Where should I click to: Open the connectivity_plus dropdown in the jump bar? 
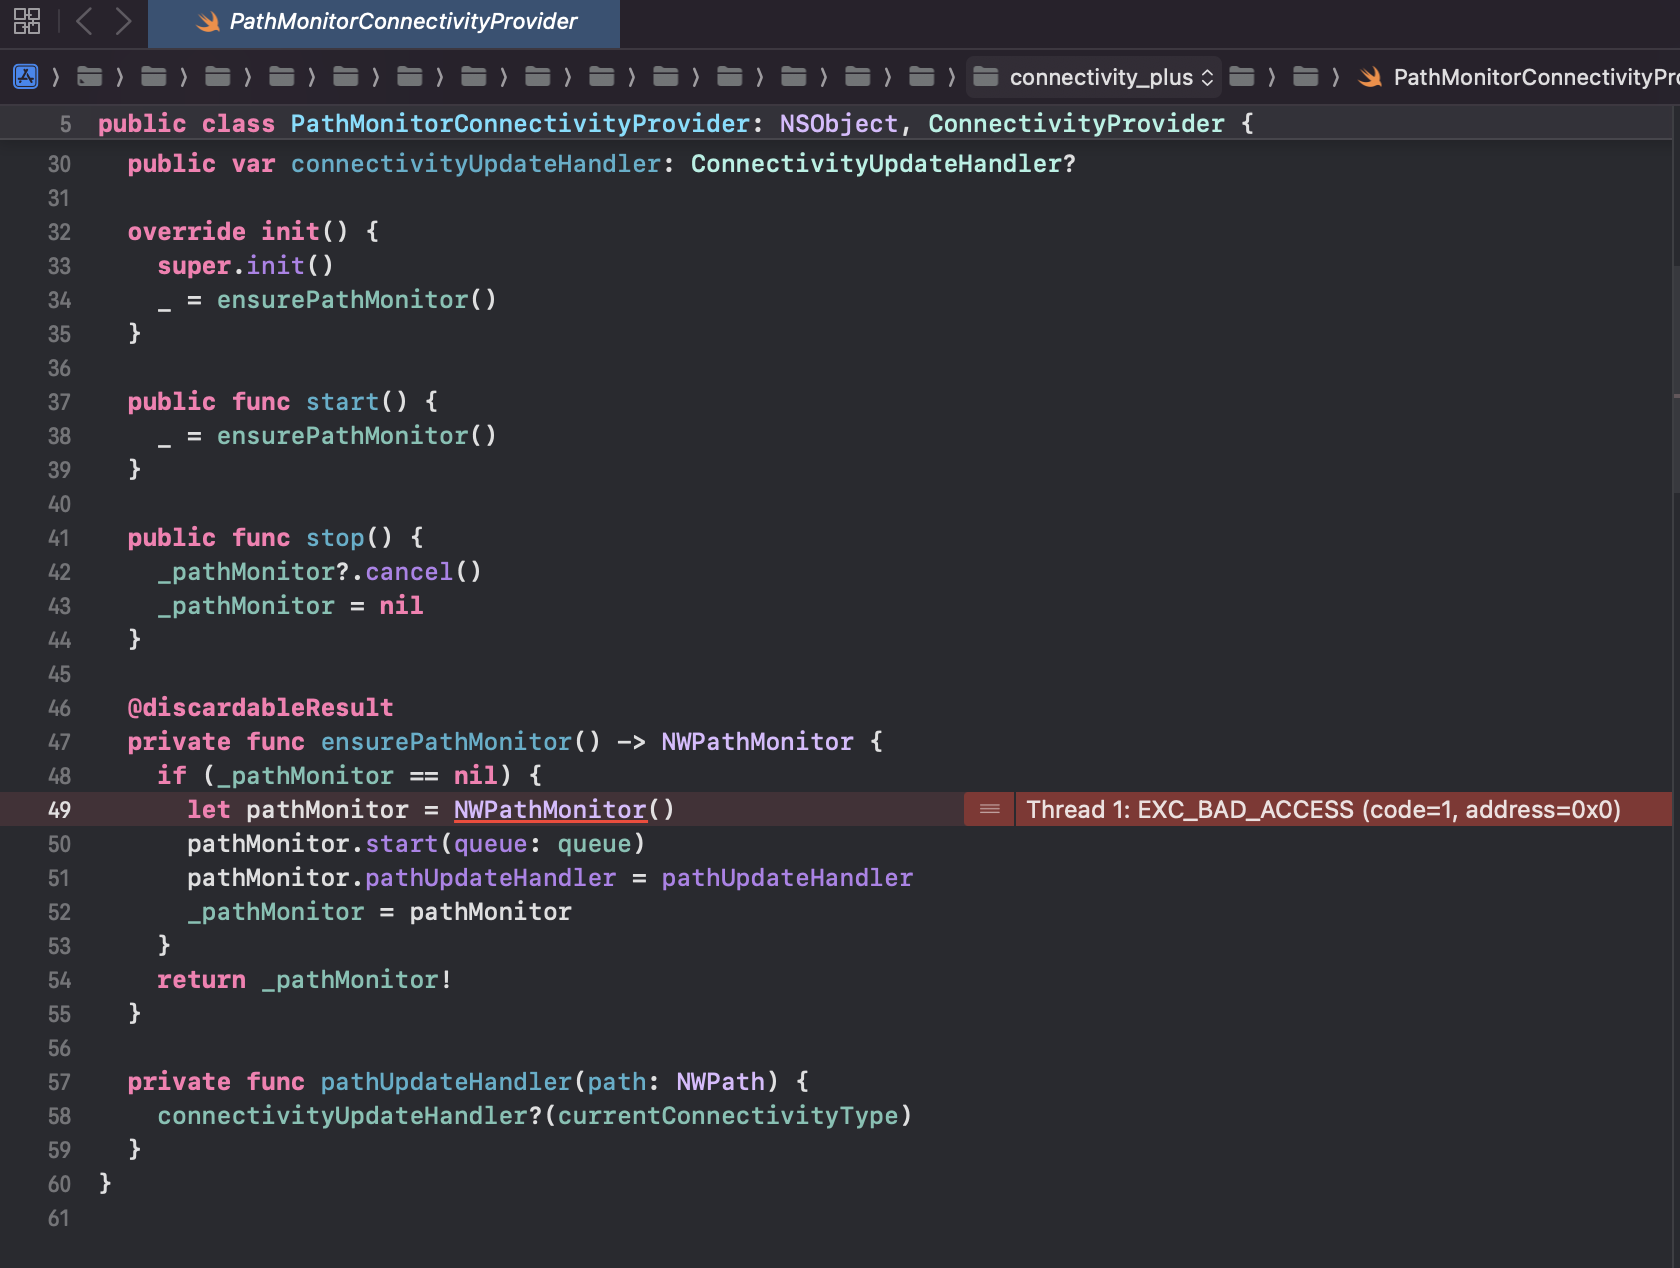1100,76
